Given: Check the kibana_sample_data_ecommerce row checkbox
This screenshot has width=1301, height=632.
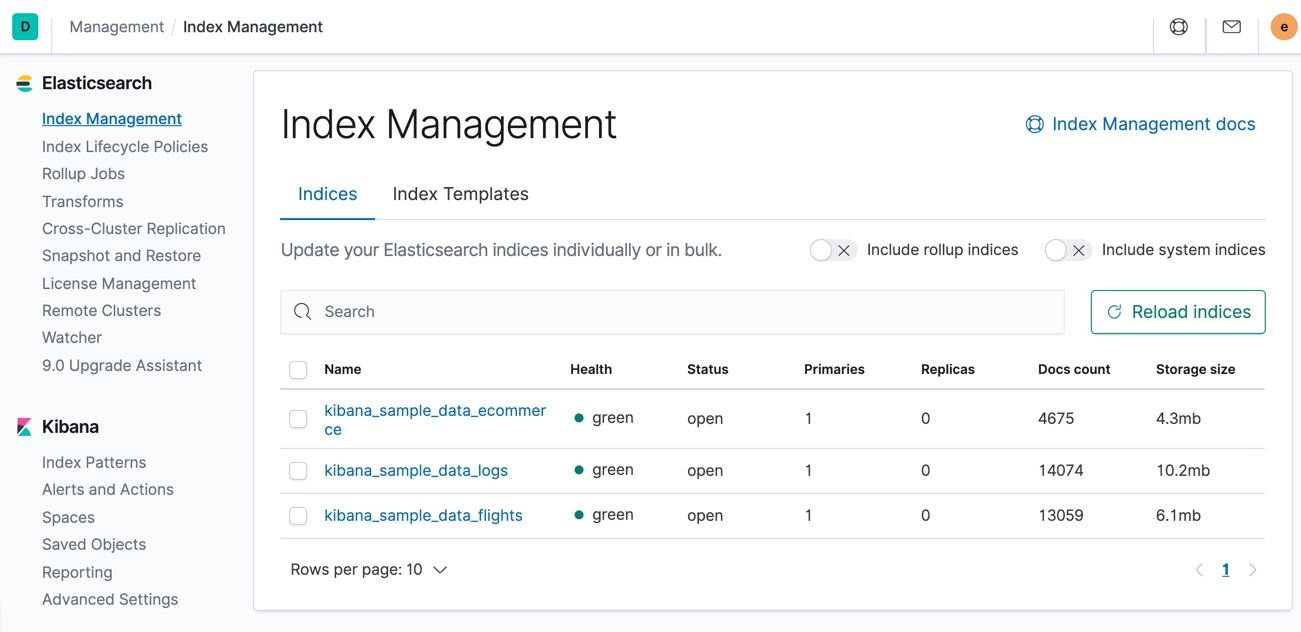Looking at the screenshot, I should pyautogui.click(x=298, y=418).
